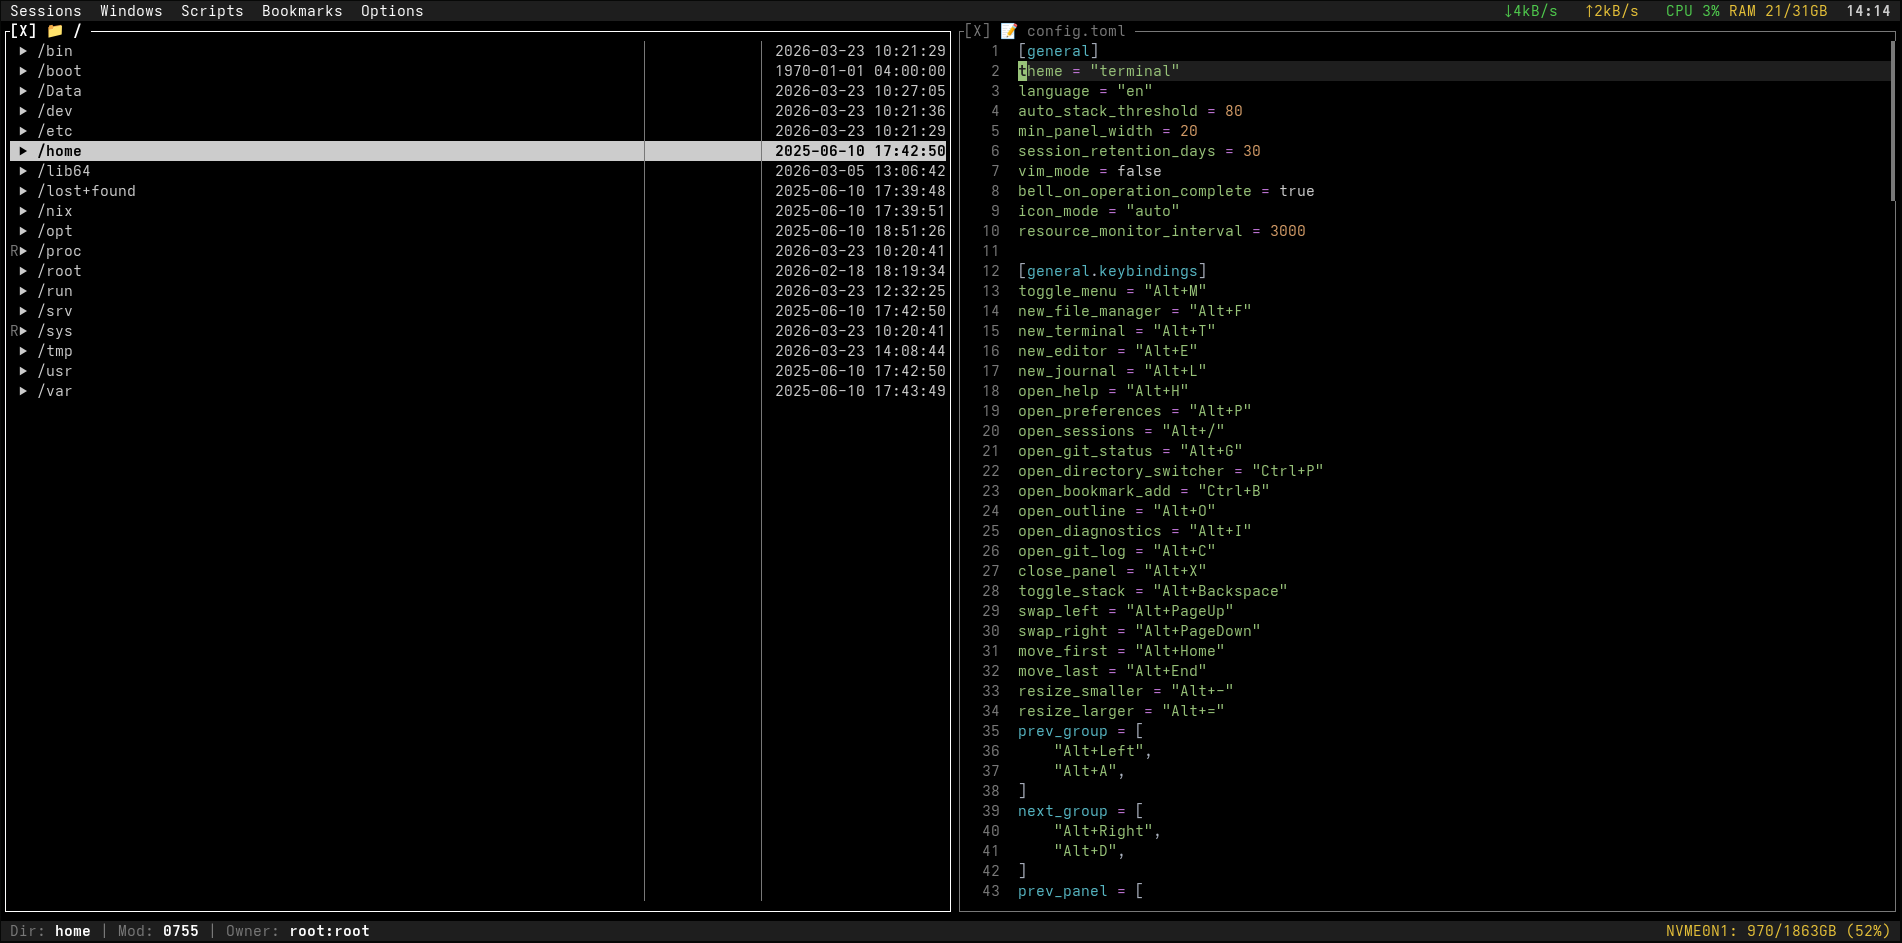Close the config.toml editor panel
This screenshot has height=943, width=1902.
pyautogui.click(x=977, y=31)
